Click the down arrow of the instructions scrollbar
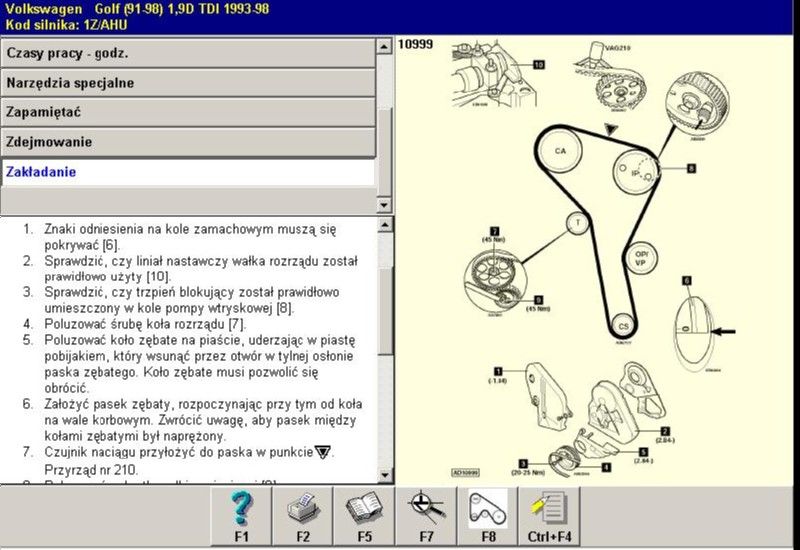Screen dimensions: 800x550 pos(385,476)
